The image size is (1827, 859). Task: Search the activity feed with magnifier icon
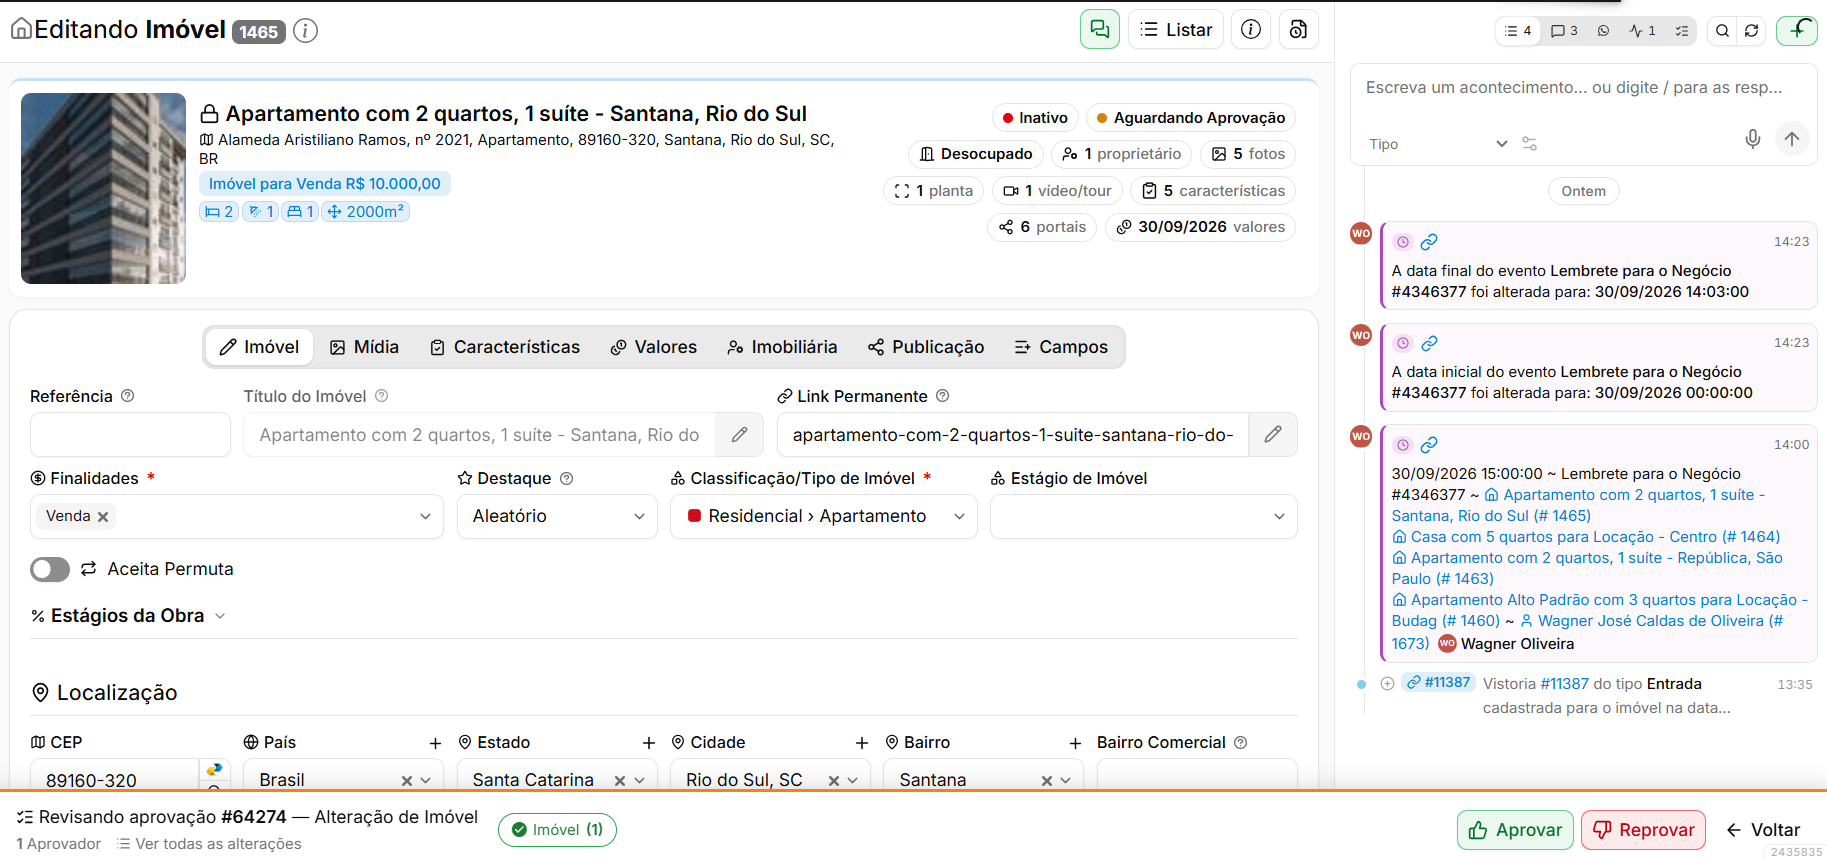click(x=1722, y=31)
